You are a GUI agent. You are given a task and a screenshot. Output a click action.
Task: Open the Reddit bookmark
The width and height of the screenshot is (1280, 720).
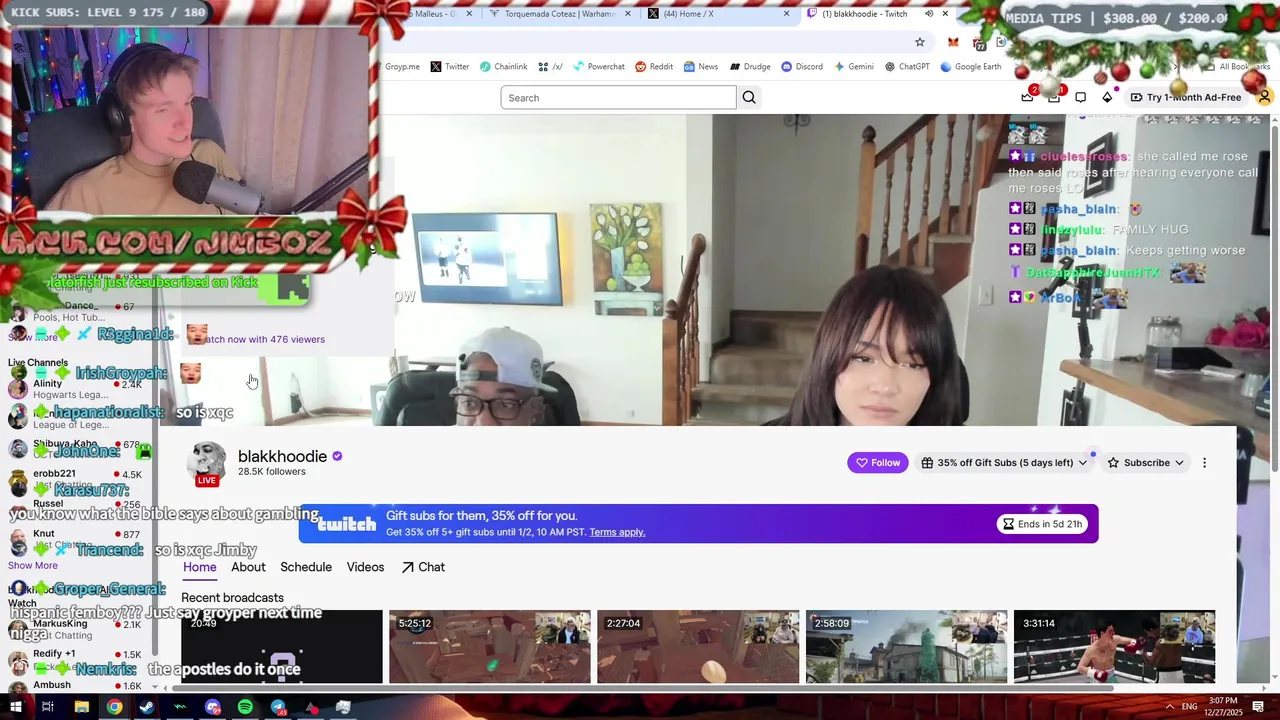654,67
